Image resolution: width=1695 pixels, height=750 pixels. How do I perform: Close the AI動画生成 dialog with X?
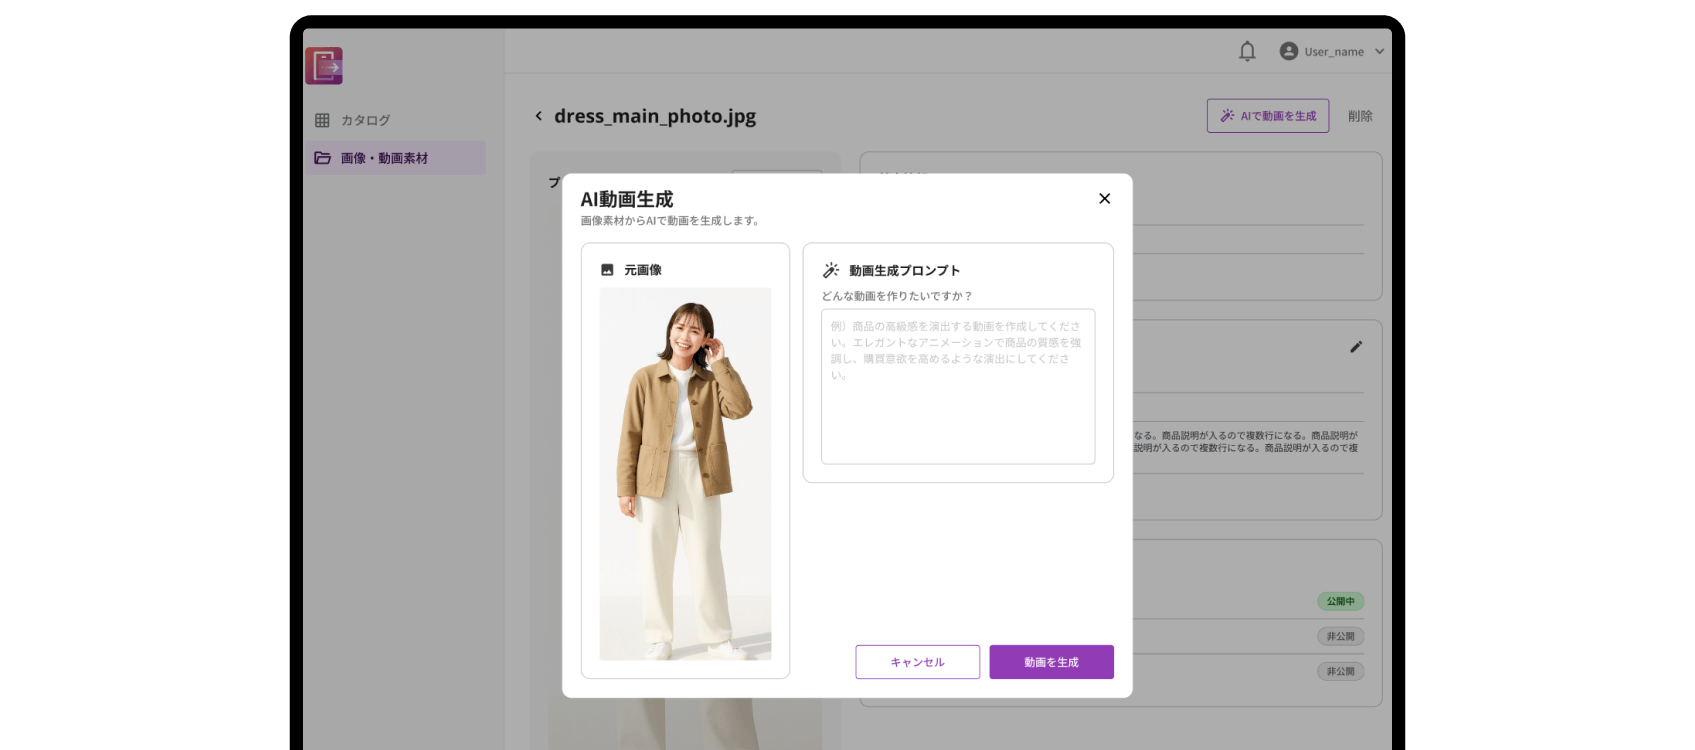click(x=1104, y=199)
